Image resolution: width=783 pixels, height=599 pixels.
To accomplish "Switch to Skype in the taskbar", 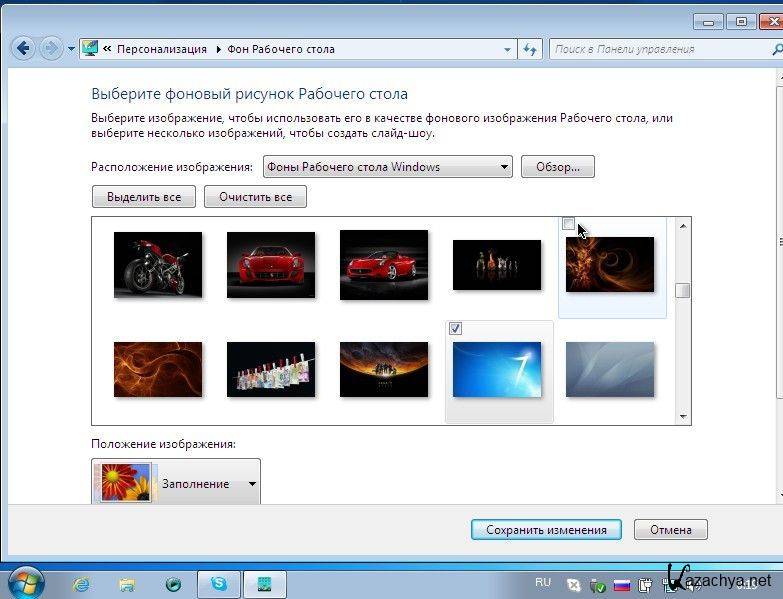I will coord(219,583).
